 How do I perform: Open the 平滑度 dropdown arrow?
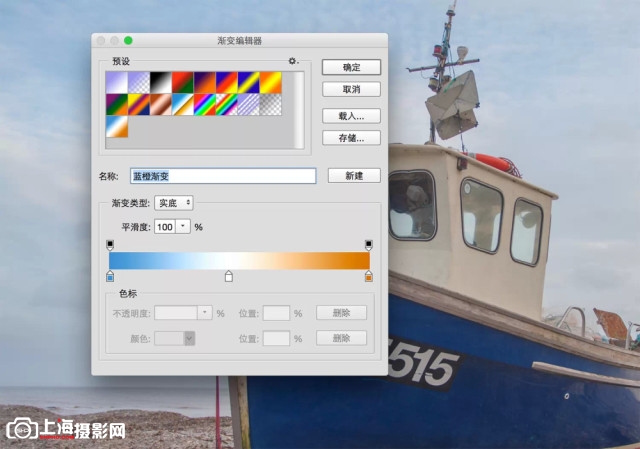click(x=183, y=227)
